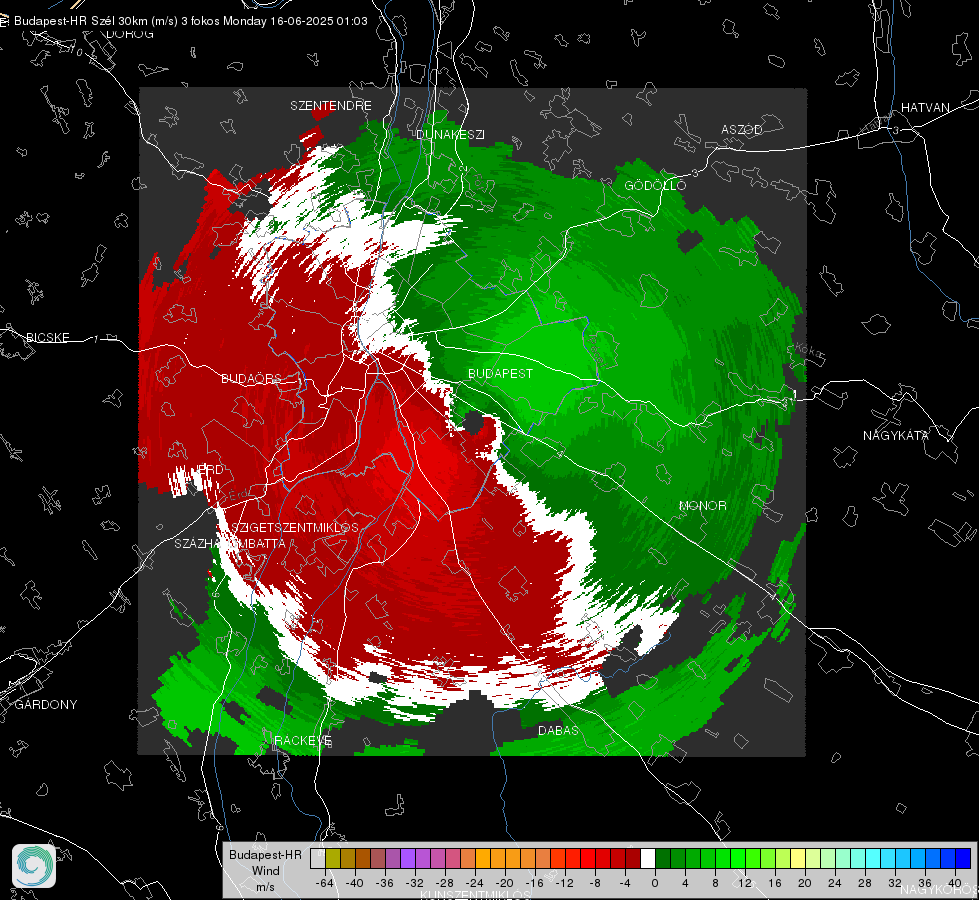Click the m/s unit label in legend
Image resolution: width=979 pixels, height=900 pixels.
[265, 887]
